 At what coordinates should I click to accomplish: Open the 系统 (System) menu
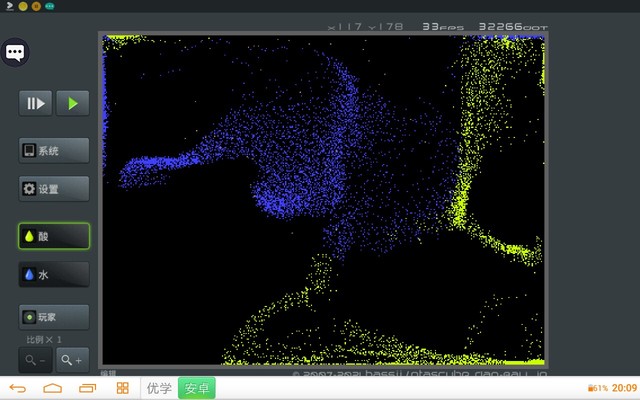pyautogui.click(x=54, y=151)
